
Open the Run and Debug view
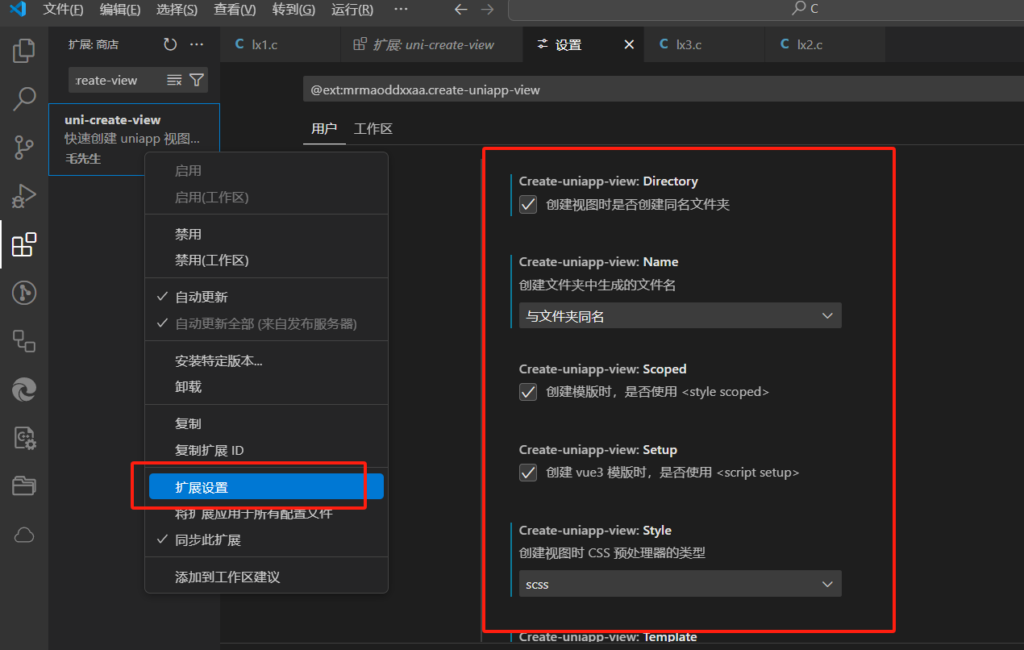point(24,196)
